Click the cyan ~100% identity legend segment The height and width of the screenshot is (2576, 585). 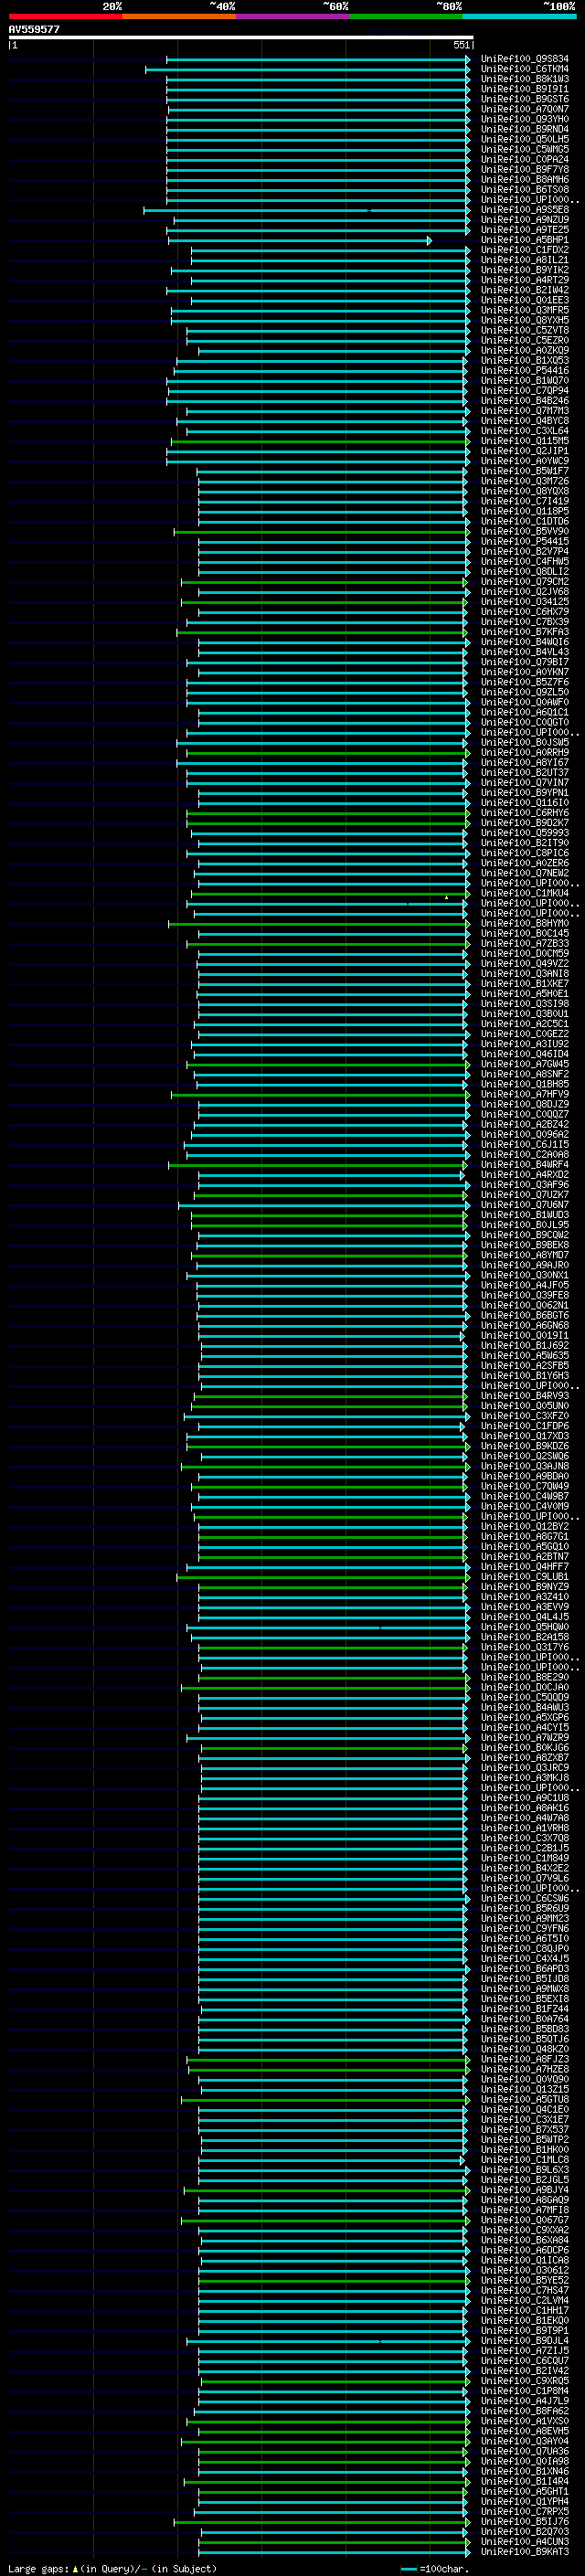pos(519,16)
